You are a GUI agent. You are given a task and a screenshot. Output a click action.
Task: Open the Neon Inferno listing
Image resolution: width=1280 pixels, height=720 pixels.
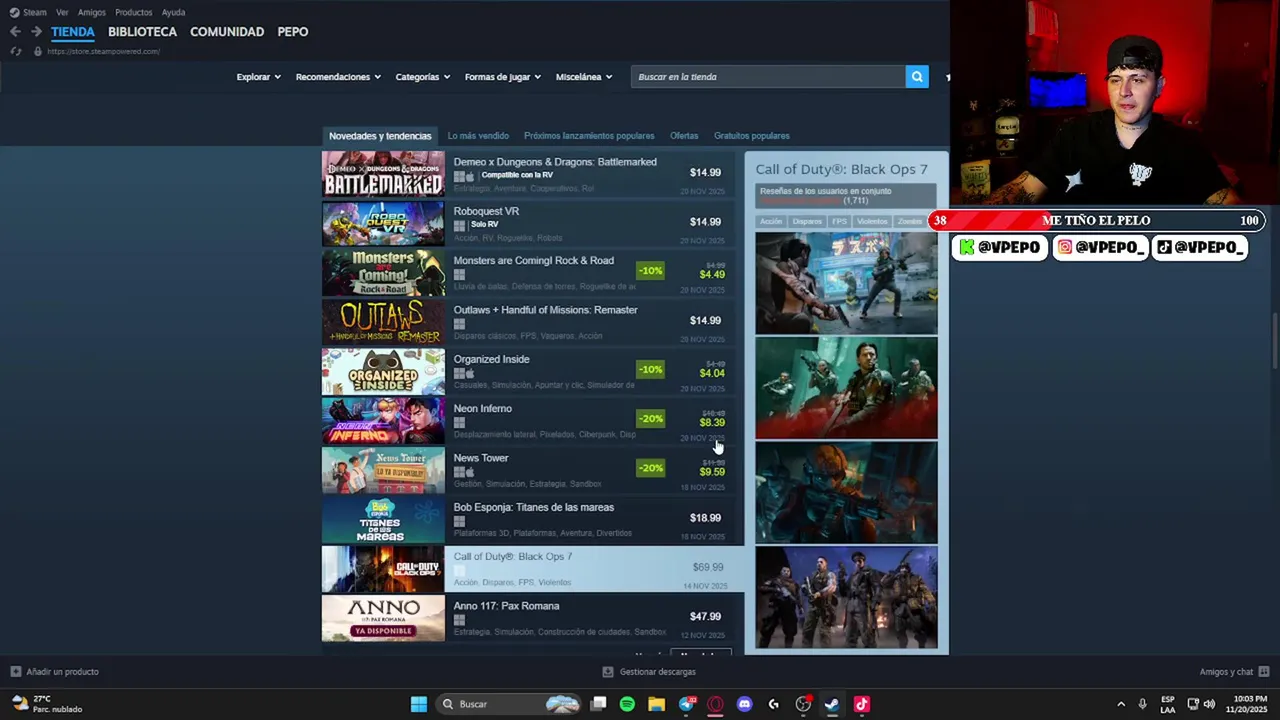[533, 421]
